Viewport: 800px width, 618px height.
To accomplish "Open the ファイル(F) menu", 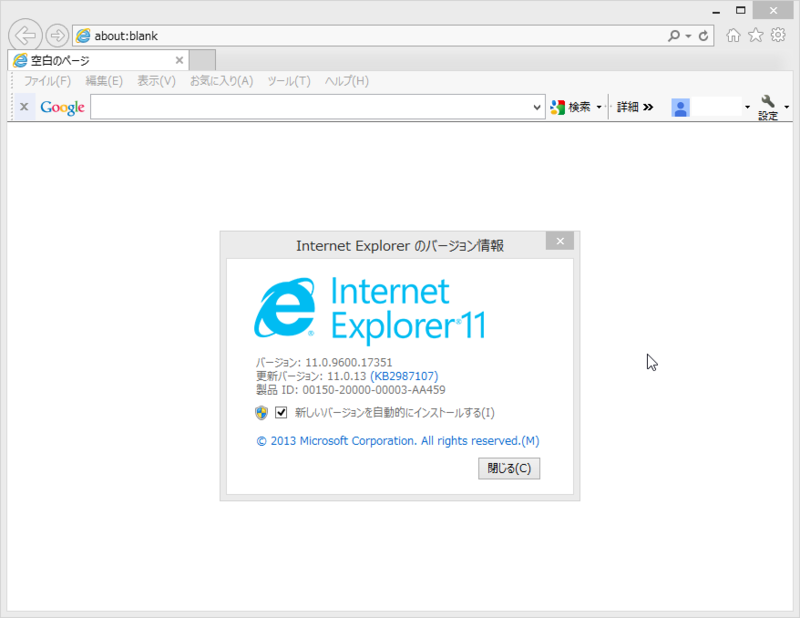I will tap(47, 81).
